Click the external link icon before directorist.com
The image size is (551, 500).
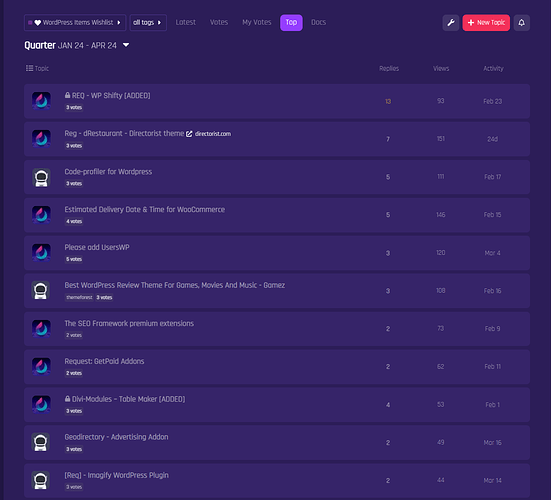coord(189,134)
